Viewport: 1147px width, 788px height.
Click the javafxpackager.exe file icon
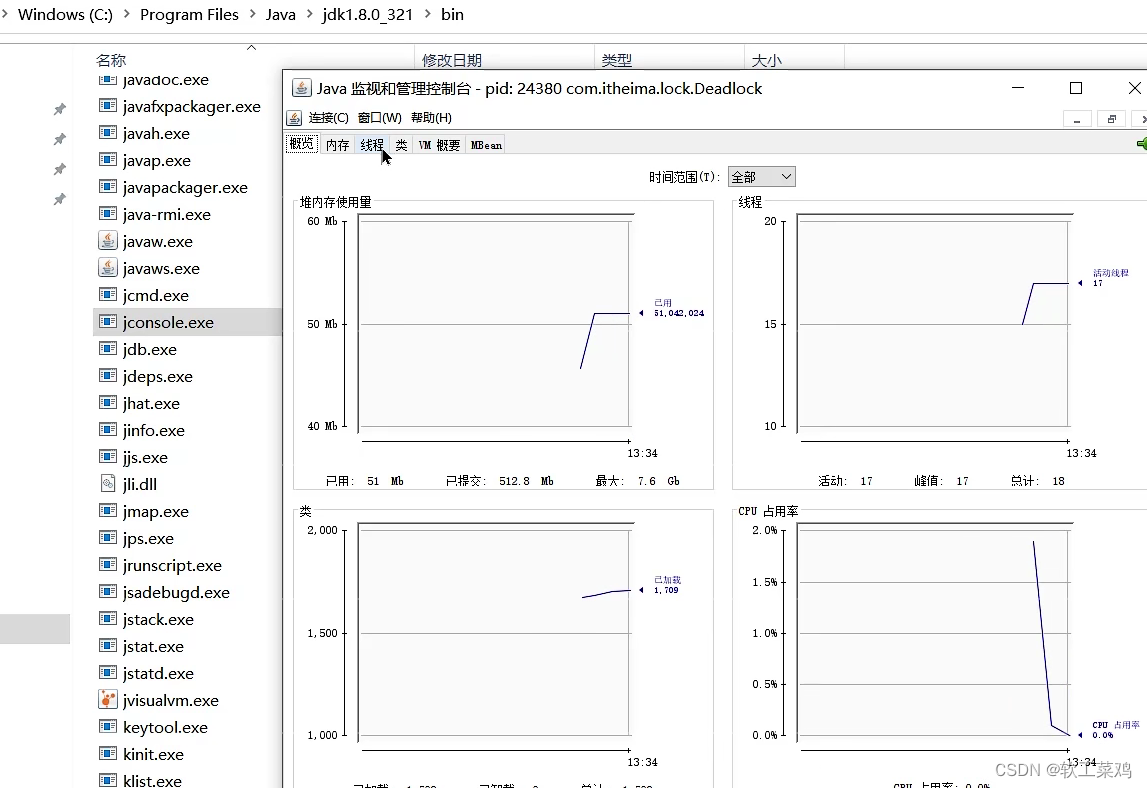108,105
